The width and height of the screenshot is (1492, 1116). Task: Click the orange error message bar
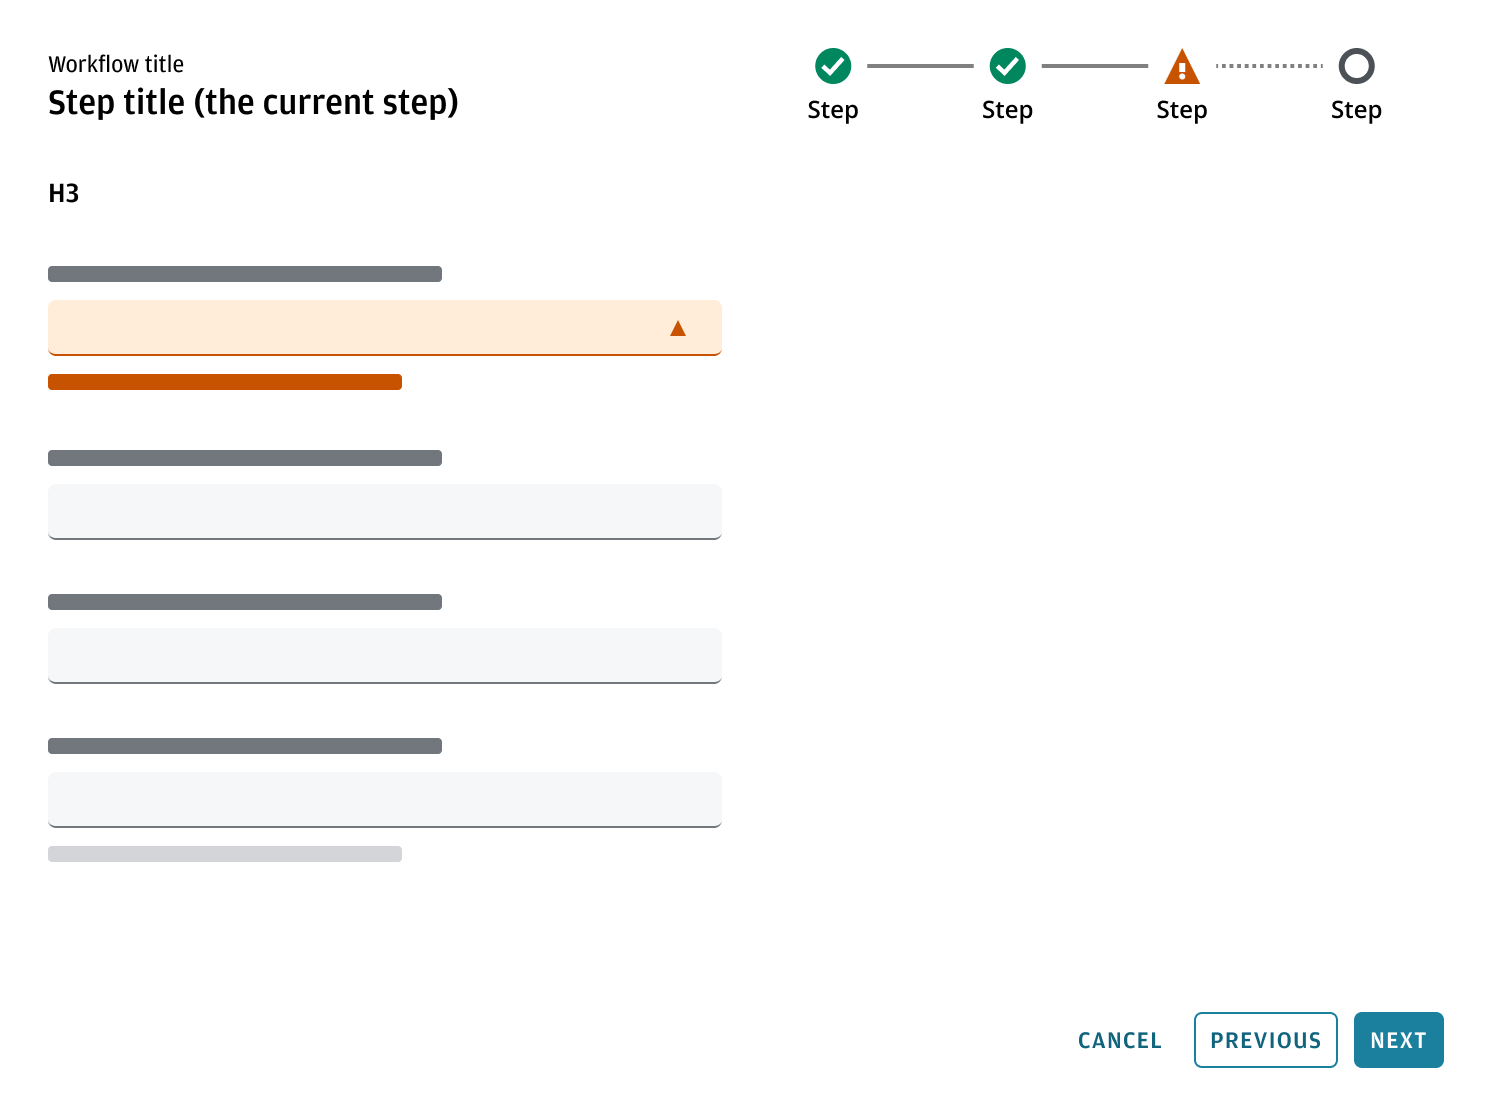225,381
